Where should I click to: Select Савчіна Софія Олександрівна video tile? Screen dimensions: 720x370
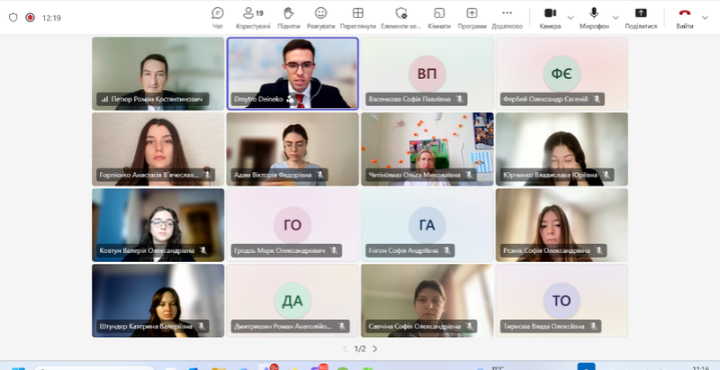pyautogui.click(x=427, y=301)
